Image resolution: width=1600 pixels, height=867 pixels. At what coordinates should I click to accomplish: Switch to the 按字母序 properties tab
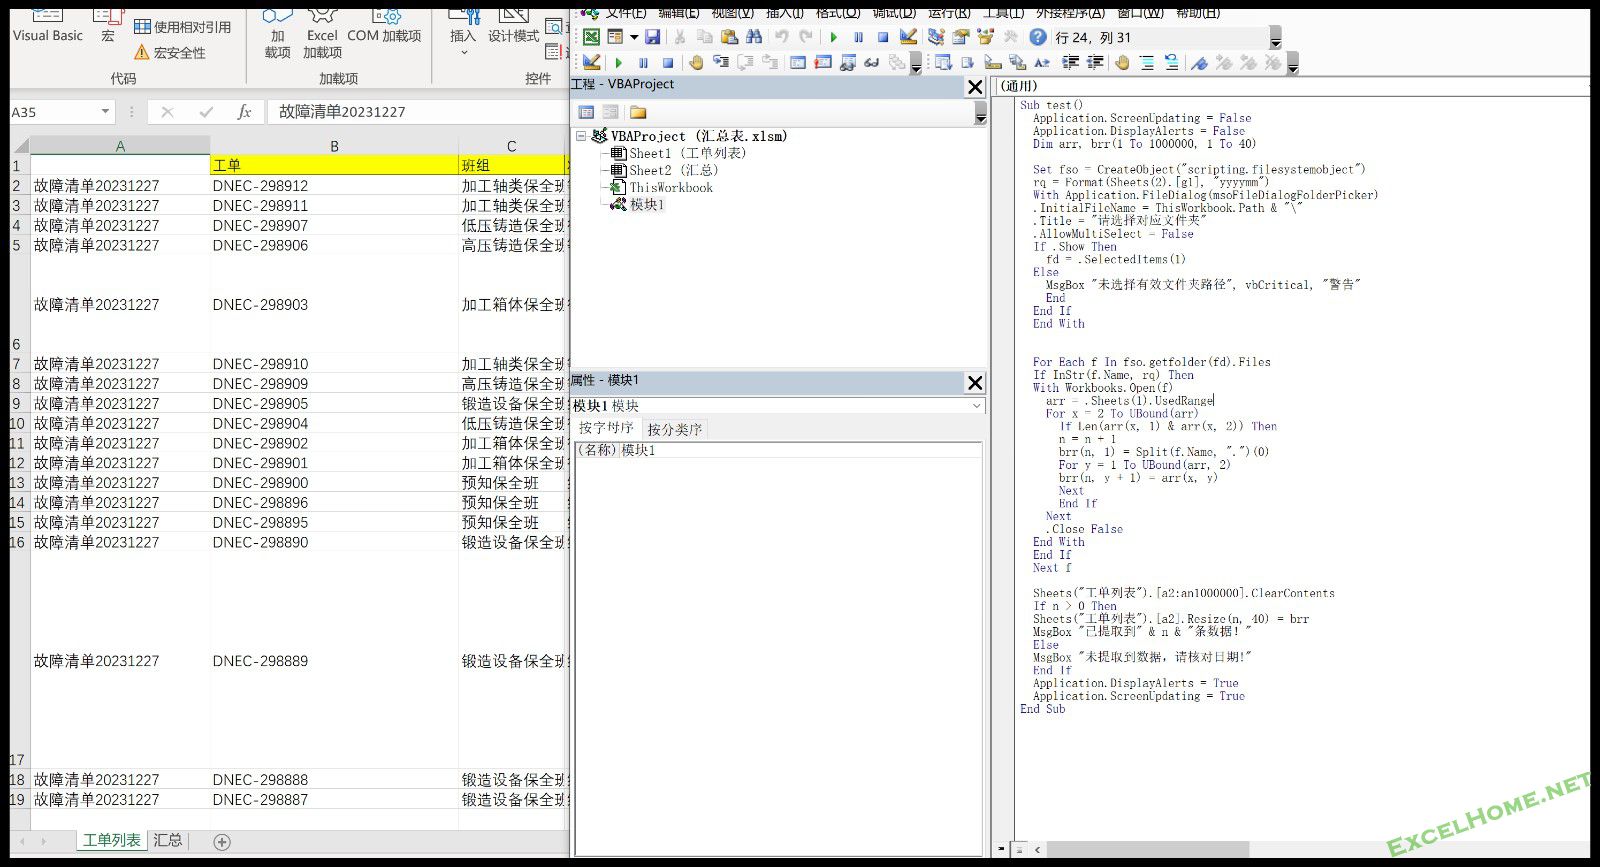606,428
